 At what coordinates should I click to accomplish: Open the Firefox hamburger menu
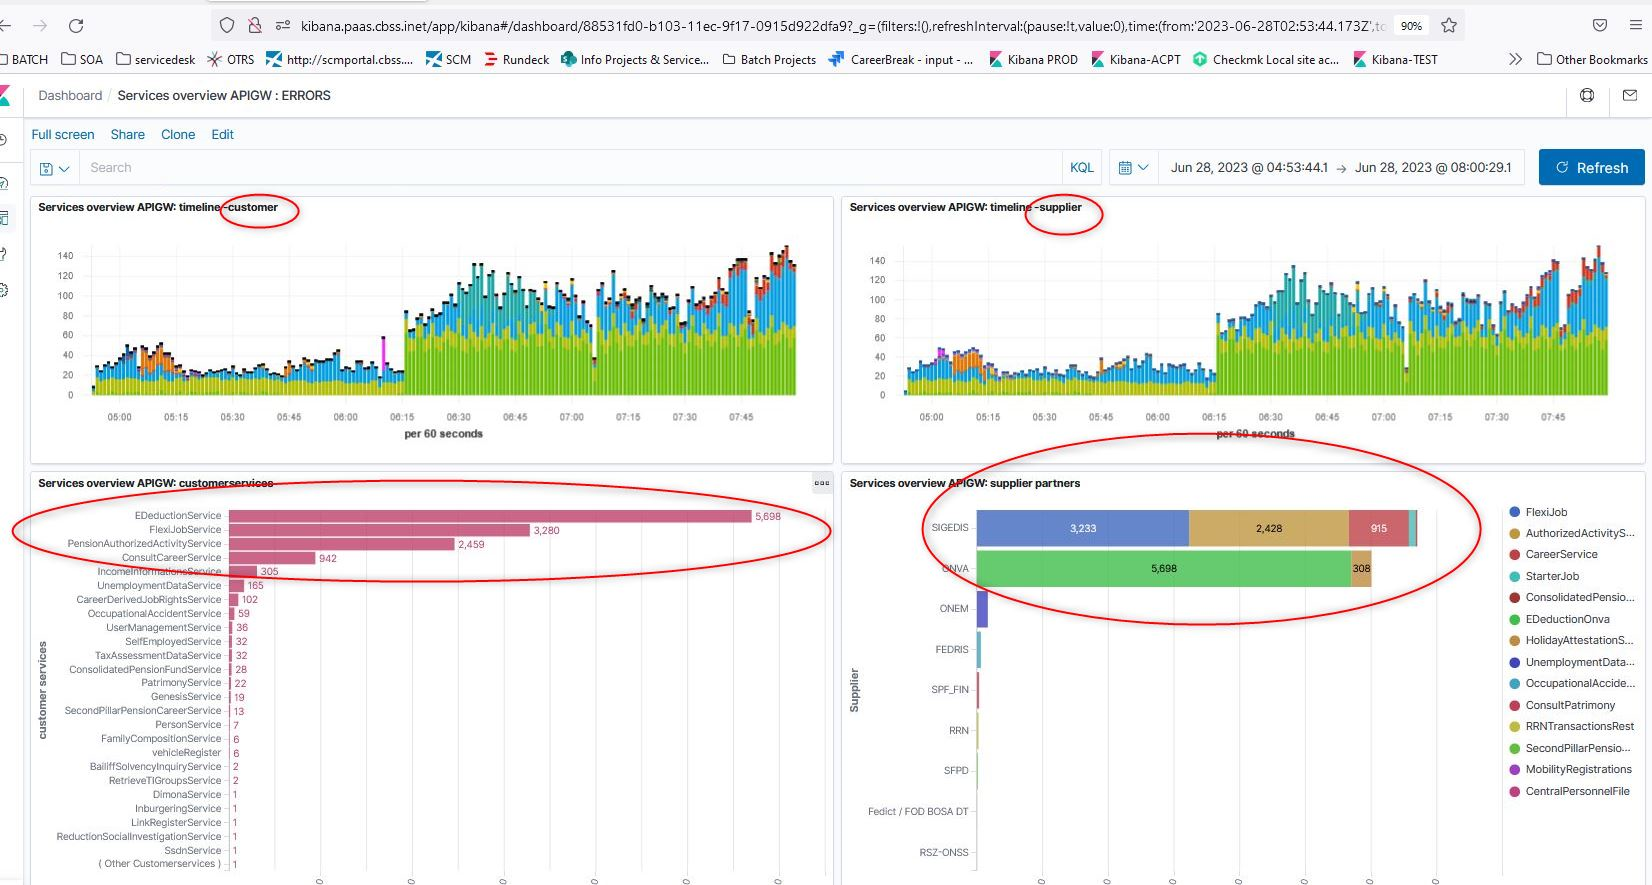[x=1637, y=25]
